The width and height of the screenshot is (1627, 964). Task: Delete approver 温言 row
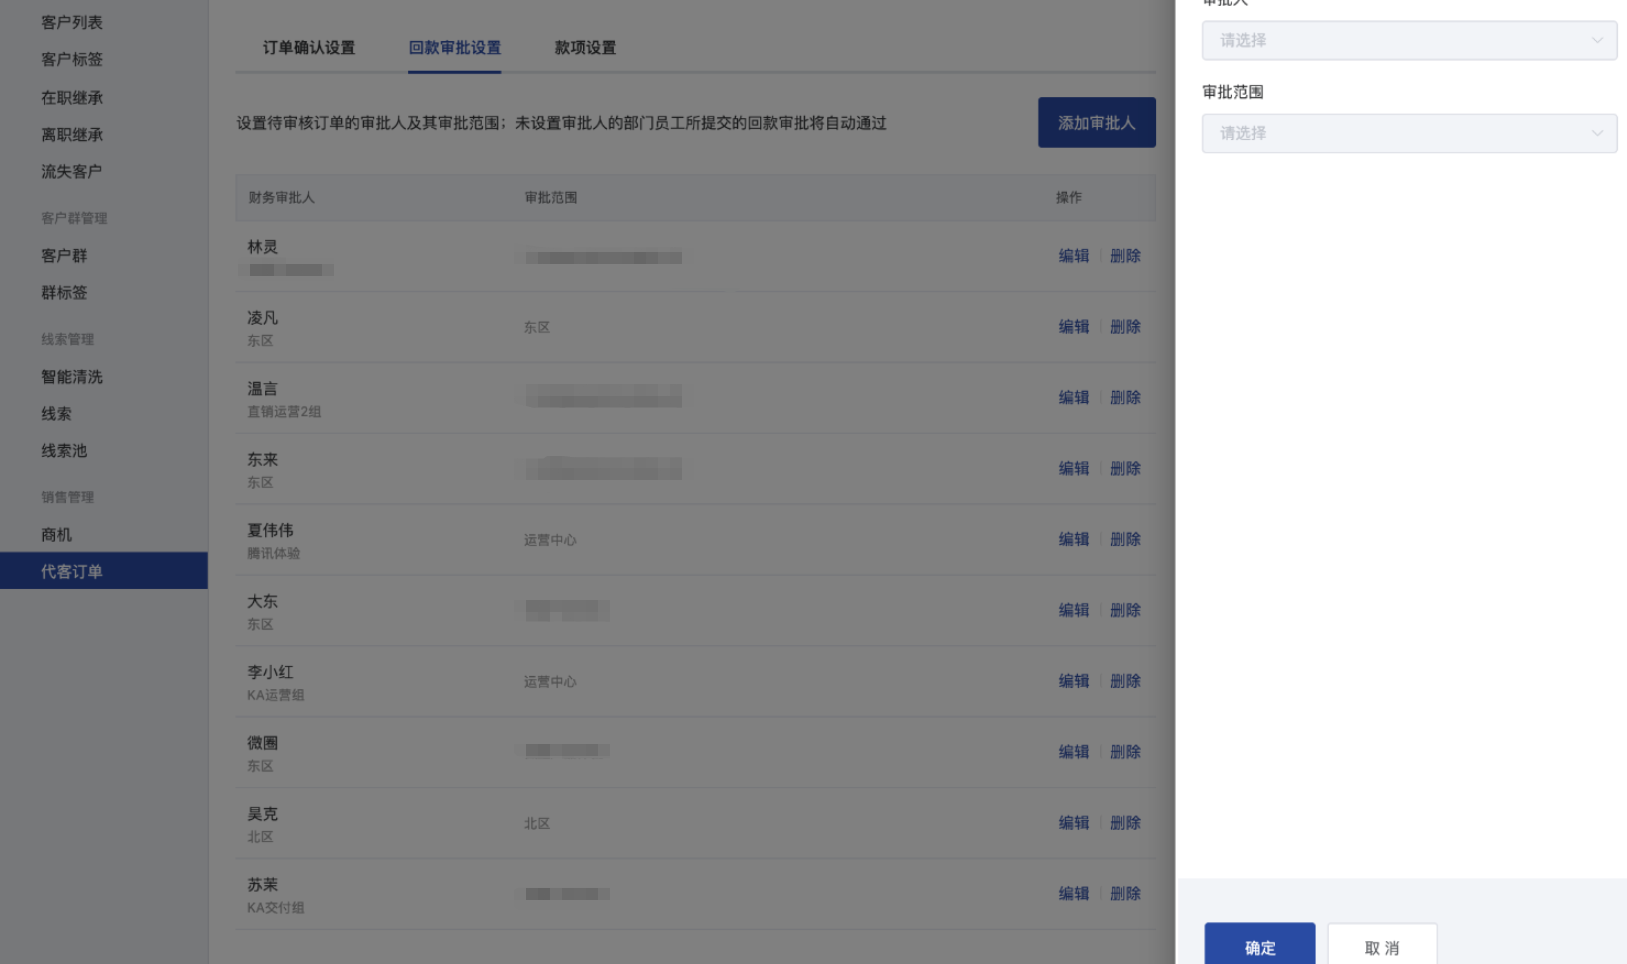coord(1125,398)
